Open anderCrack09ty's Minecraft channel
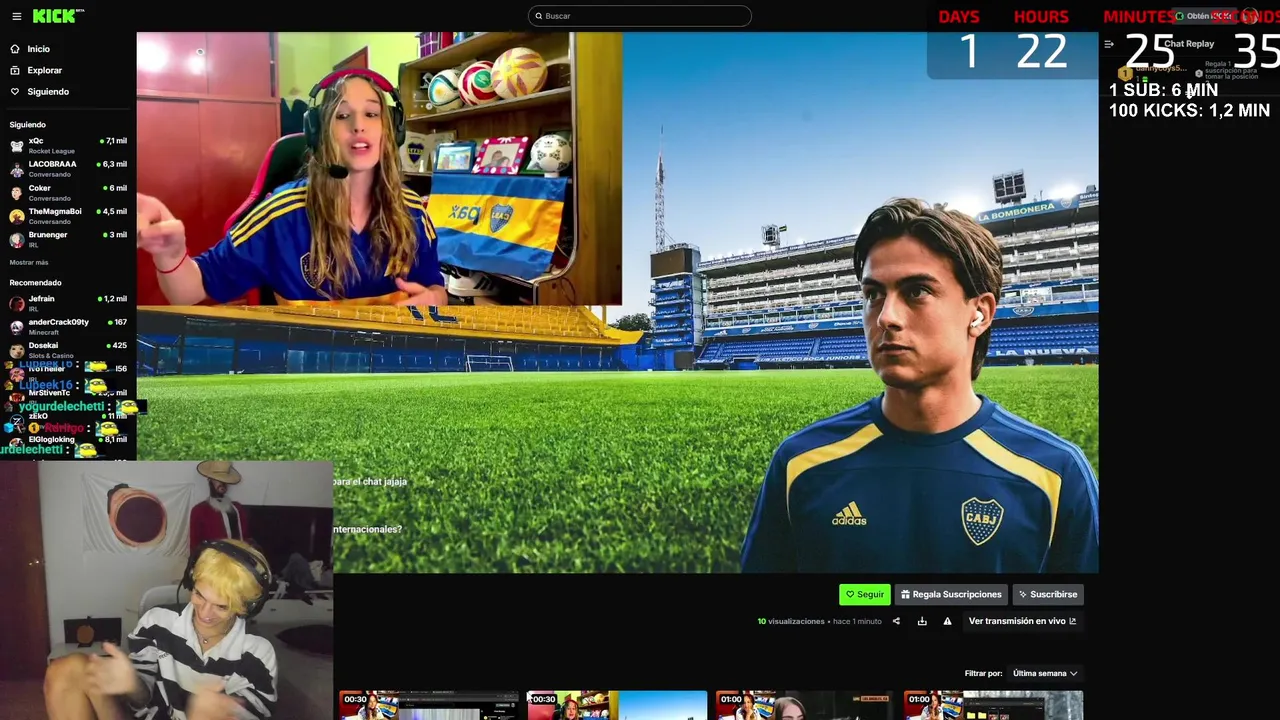Screen dimensions: 1280x720 pos(68,326)
